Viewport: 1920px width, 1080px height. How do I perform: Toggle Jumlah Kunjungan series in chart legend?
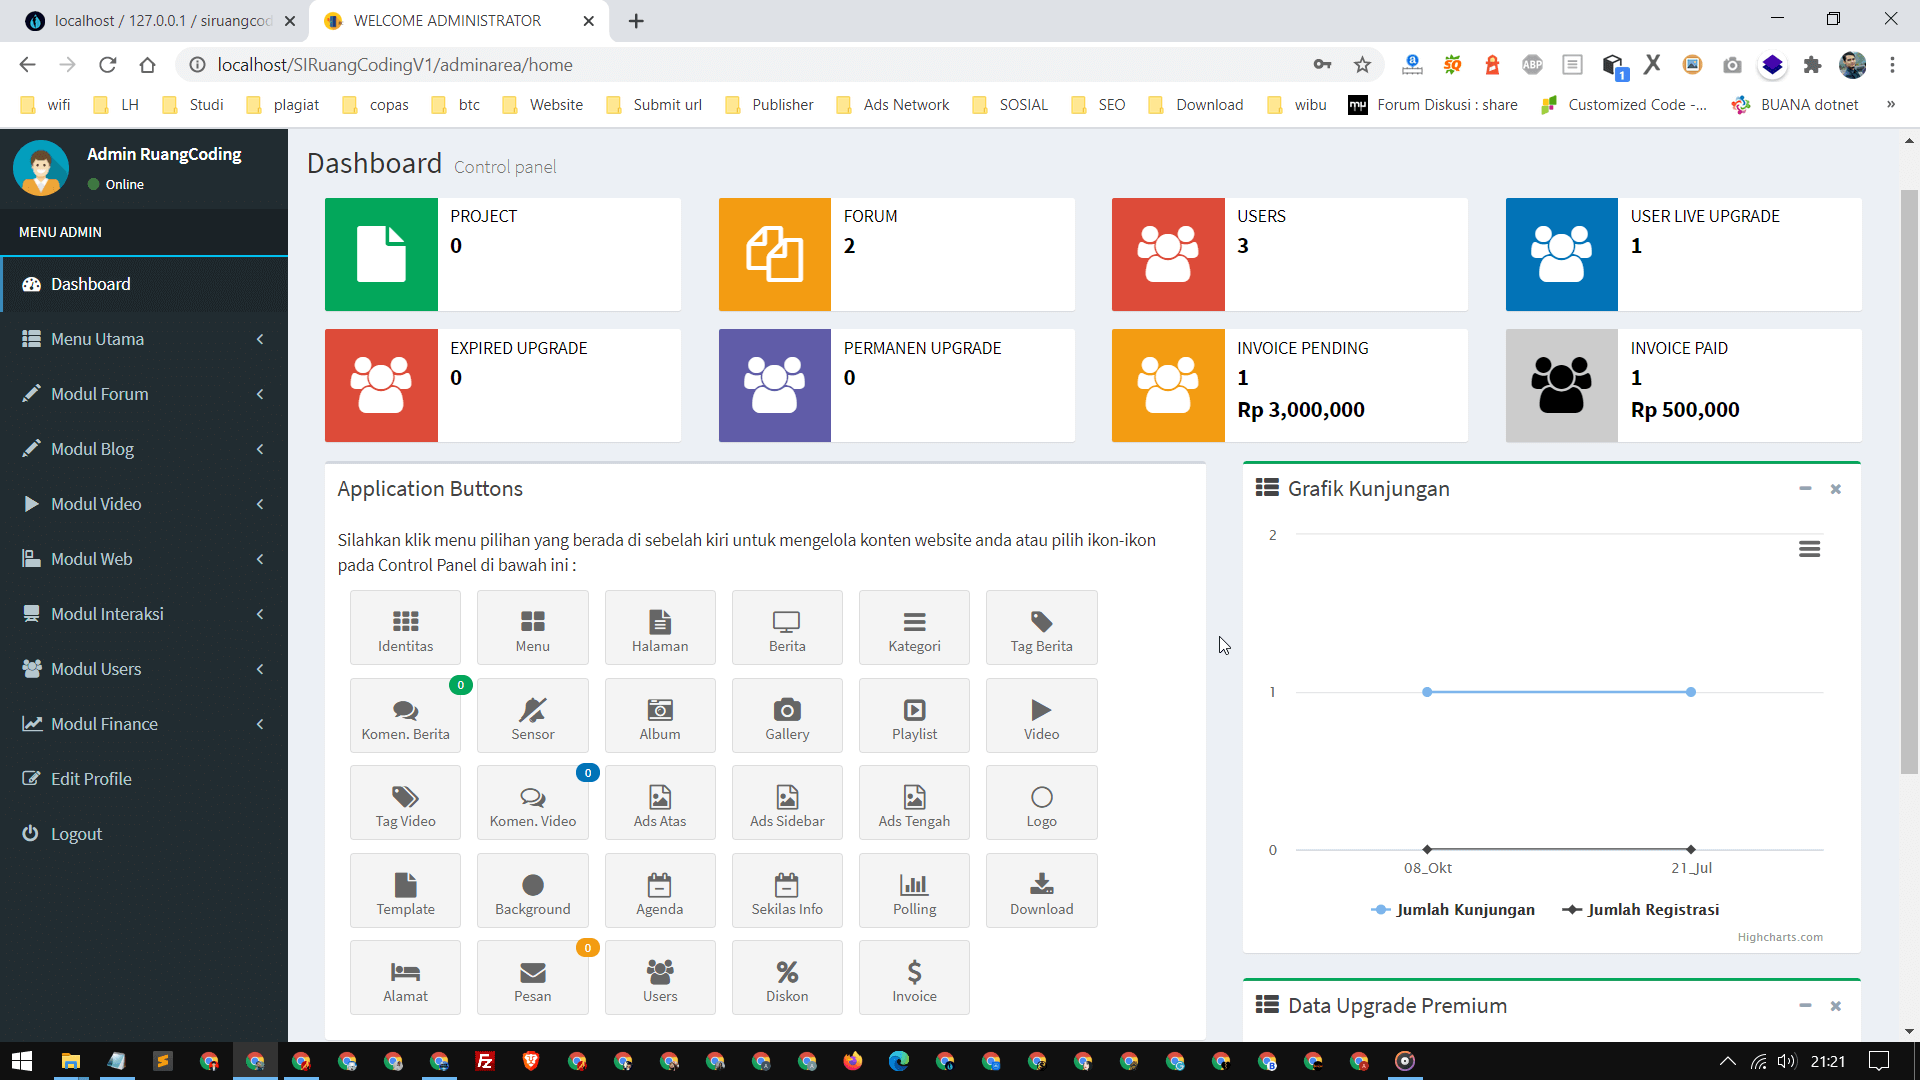tap(1452, 909)
